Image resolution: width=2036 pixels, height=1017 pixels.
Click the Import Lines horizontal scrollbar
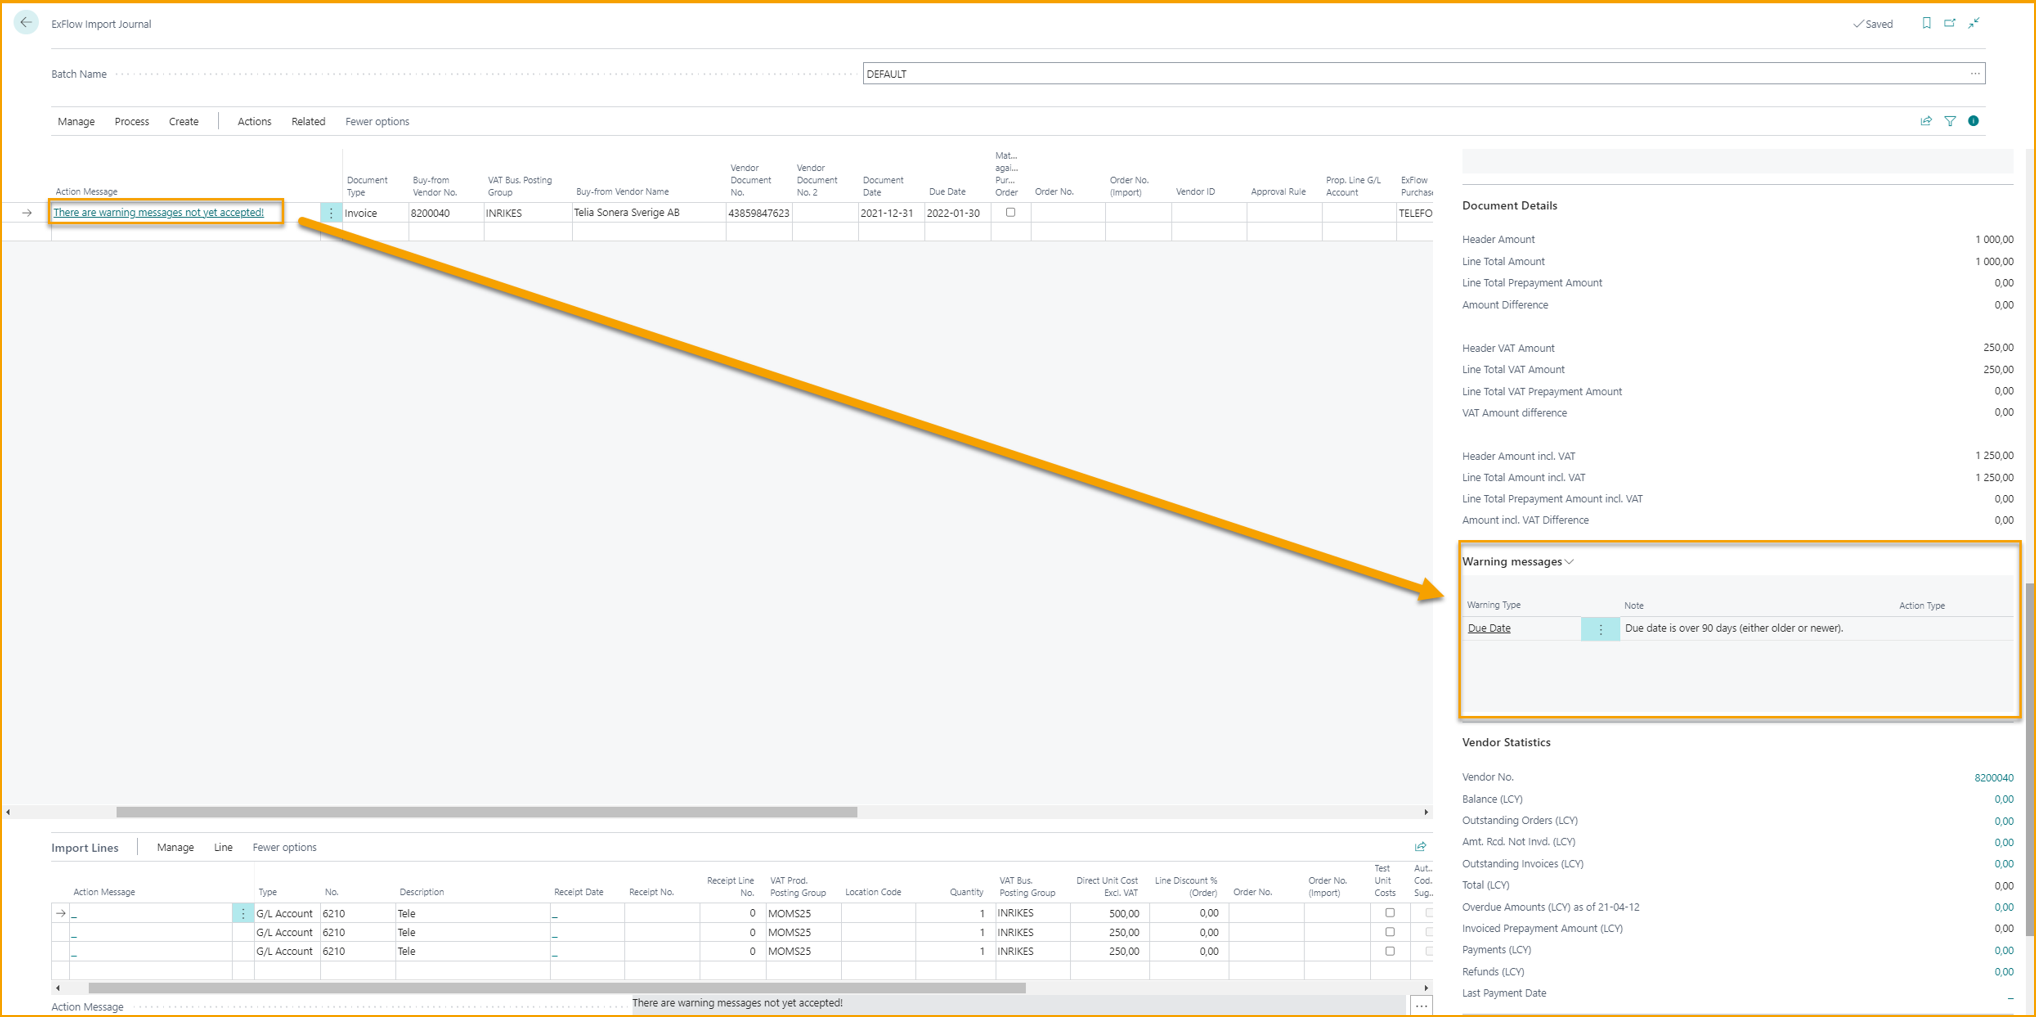click(x=556, y=988)
